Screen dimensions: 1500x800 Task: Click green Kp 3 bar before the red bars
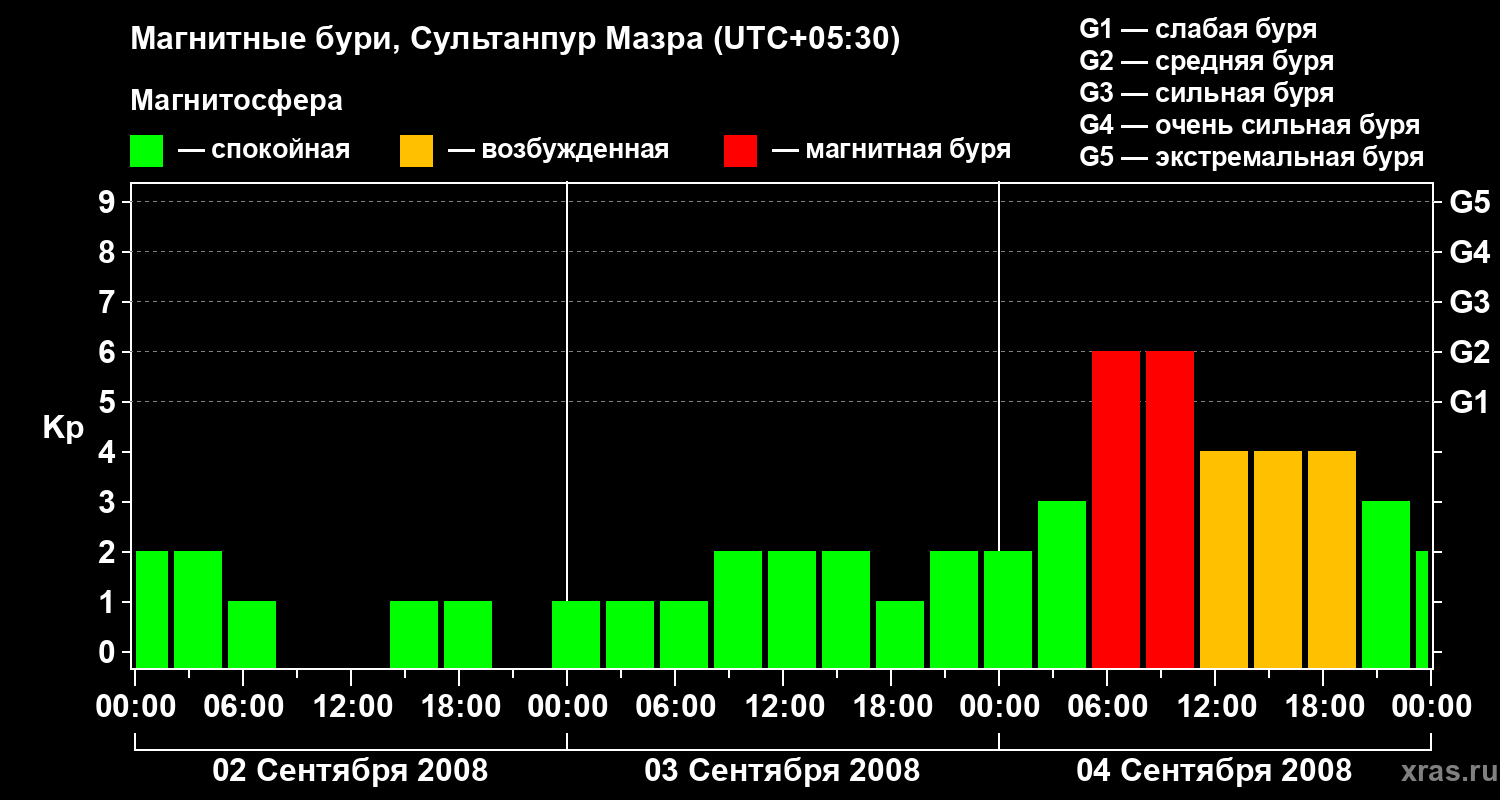[1062, 585]
